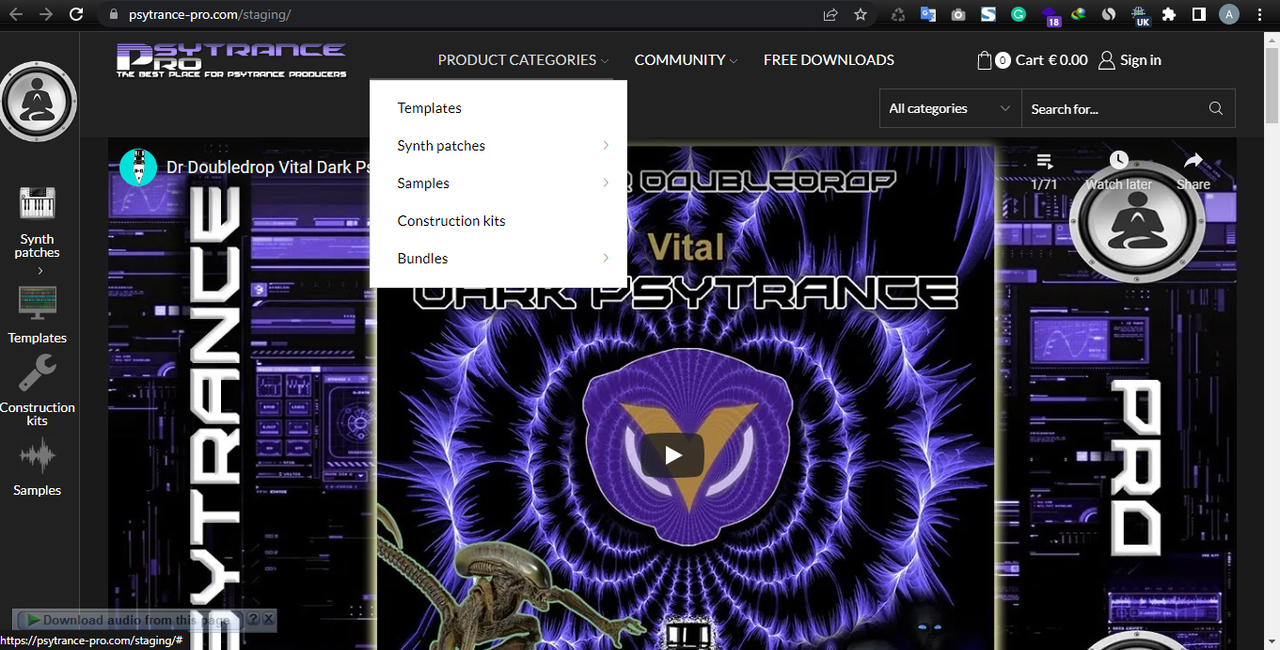Click Sign in
The height and width of the screenshot is (650, 1280).
pos(1130,60)
